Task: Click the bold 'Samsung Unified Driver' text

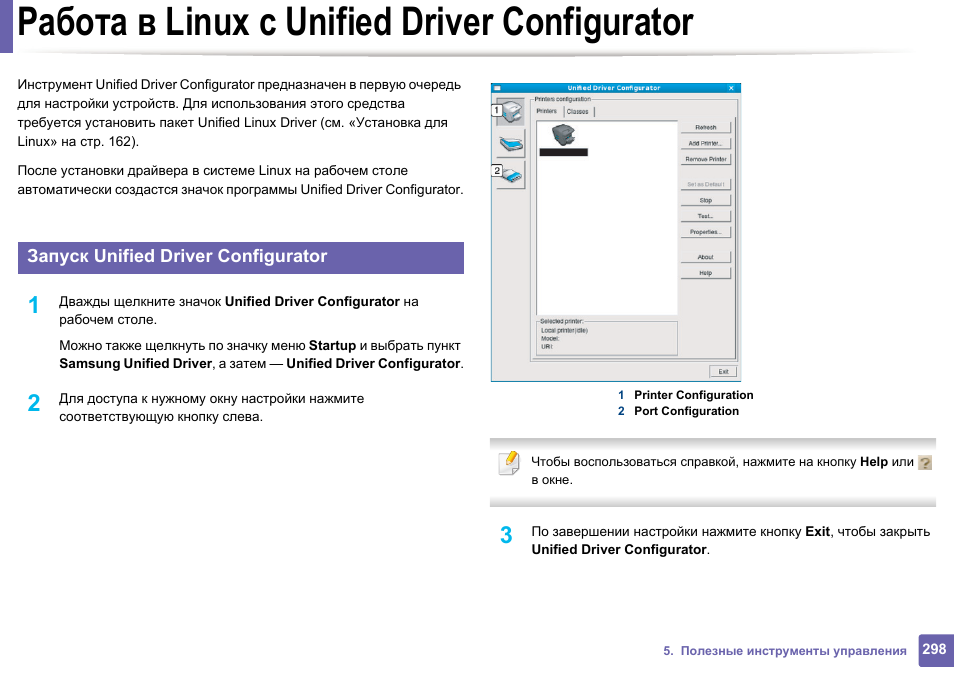Action: pos(135,363)
